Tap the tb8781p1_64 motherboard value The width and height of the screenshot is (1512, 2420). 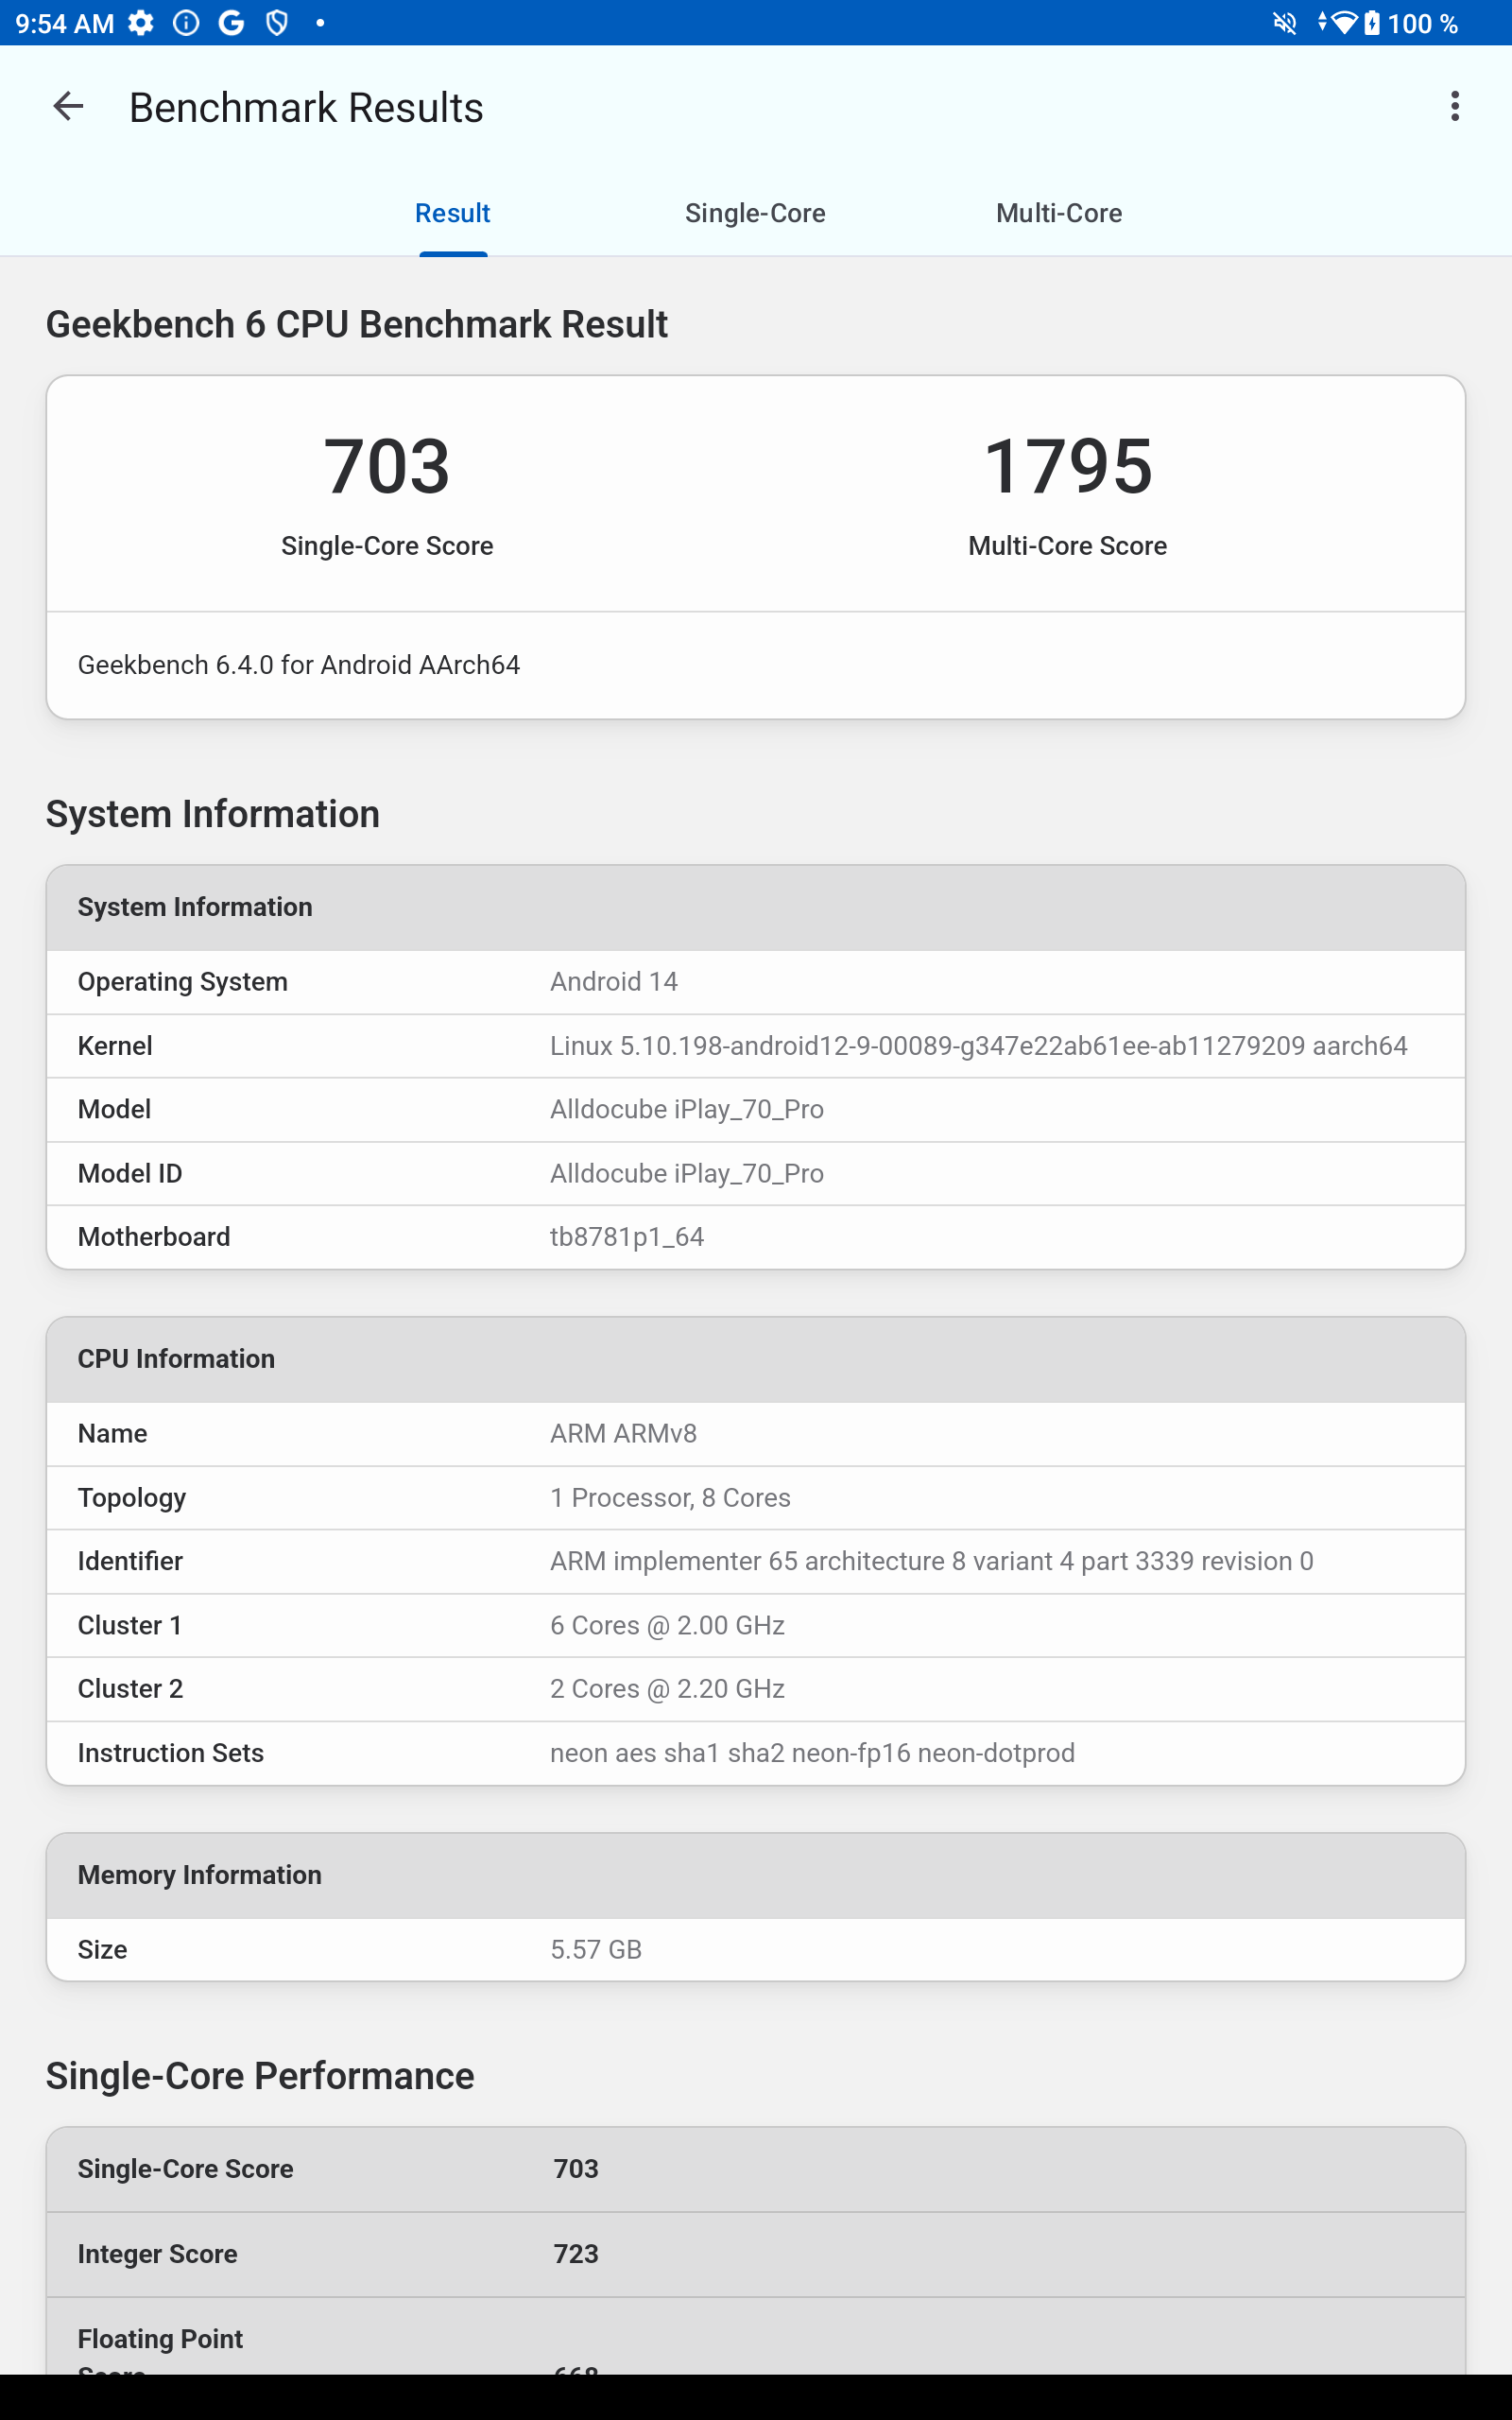click(627, 1237)
